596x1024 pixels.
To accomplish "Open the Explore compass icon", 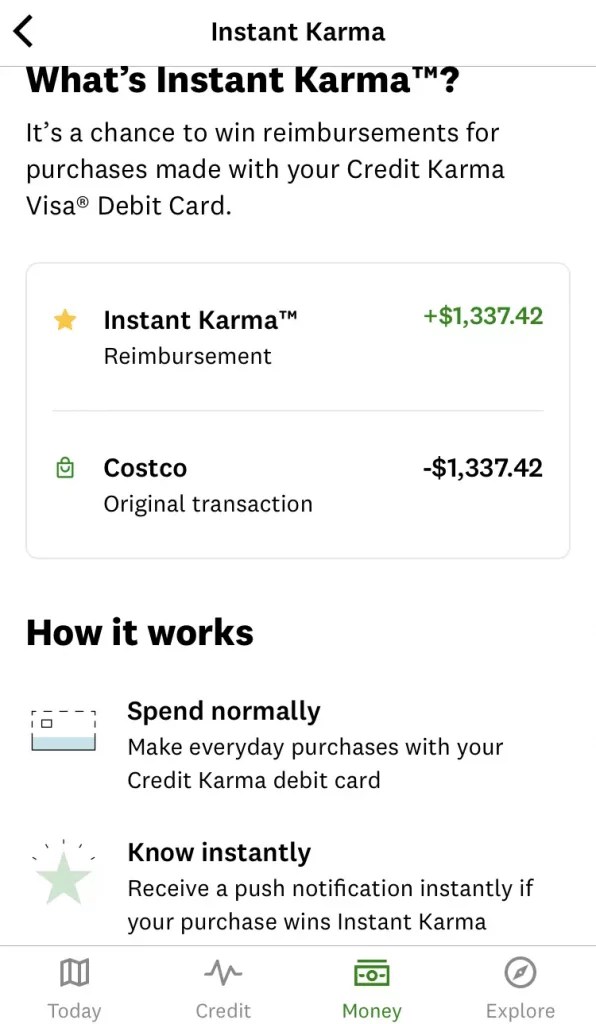I will (520, 971).
